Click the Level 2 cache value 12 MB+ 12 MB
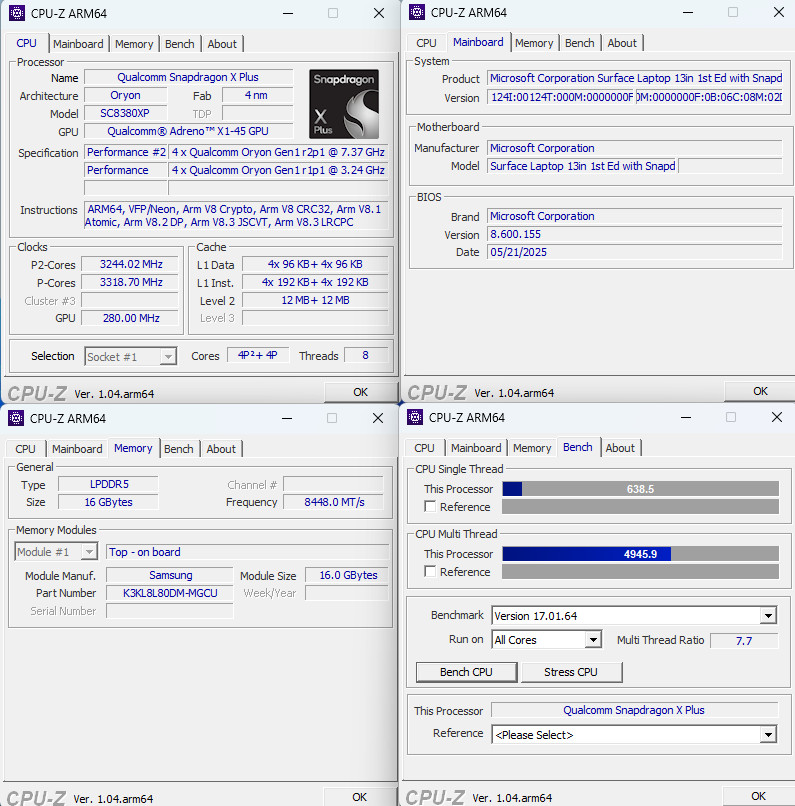Viewport: 795px width, 806px height. (x=315, y=300)
